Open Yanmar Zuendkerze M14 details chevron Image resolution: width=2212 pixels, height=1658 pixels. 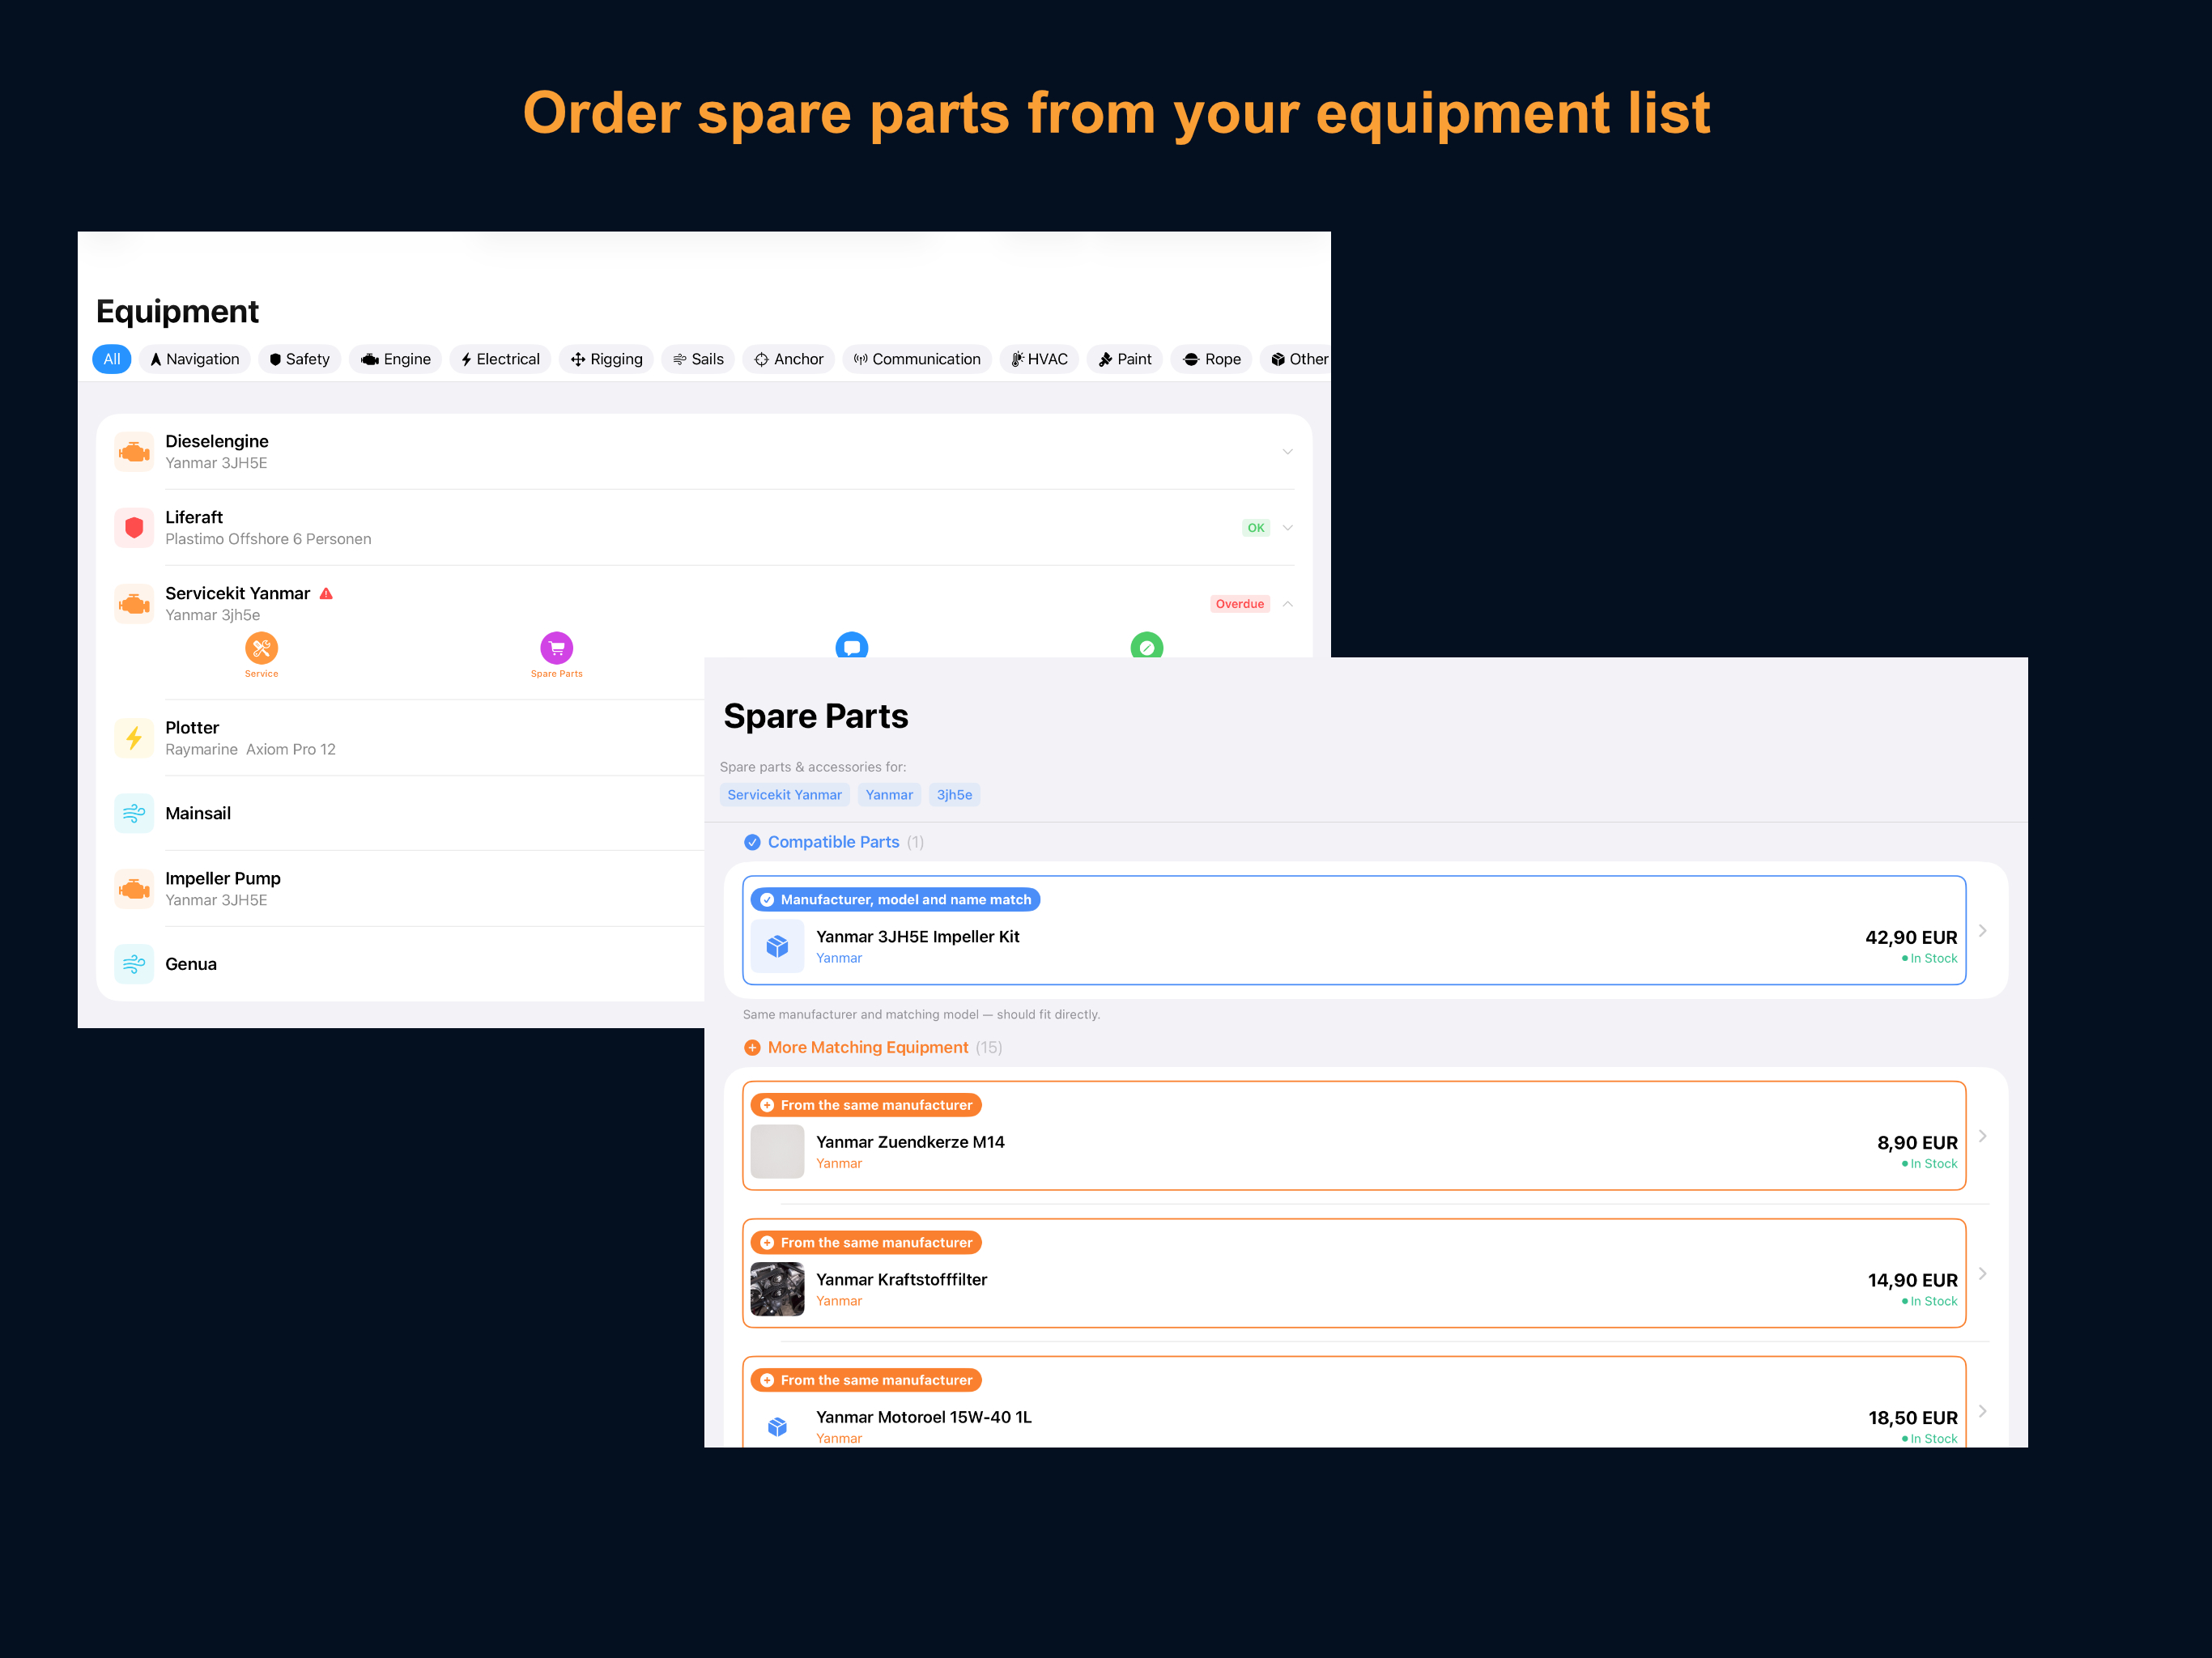(x=1983, y=1136)
